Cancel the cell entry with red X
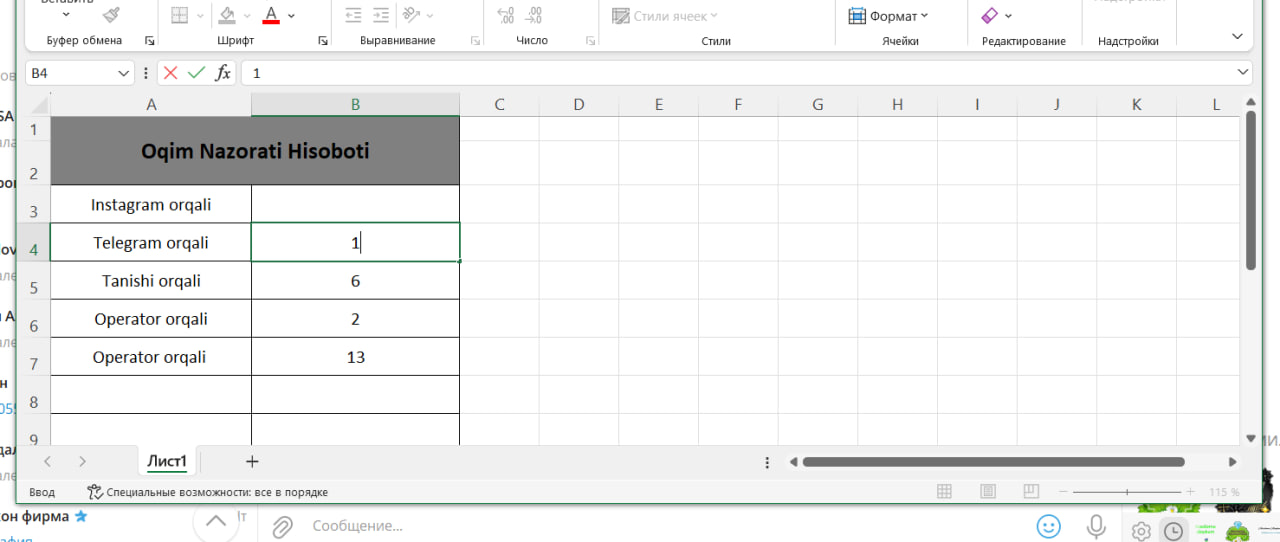The image size is (1280, 542). pos(171,73)
